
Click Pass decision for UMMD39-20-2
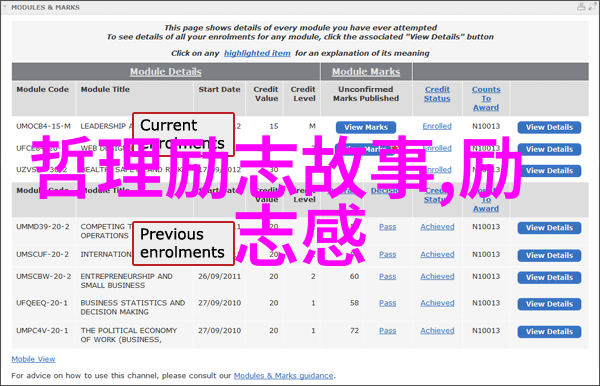point(388,227)
